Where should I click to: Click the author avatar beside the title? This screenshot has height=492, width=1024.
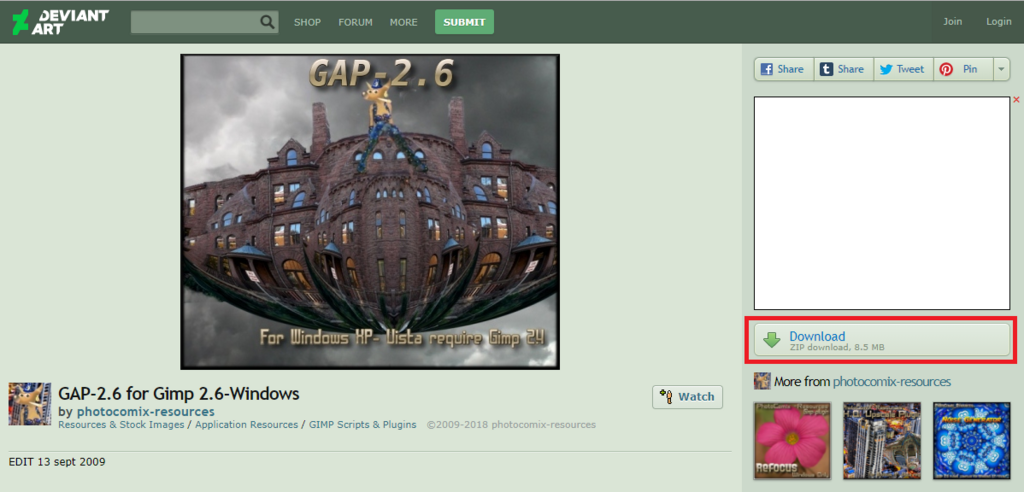coord(29,404)
